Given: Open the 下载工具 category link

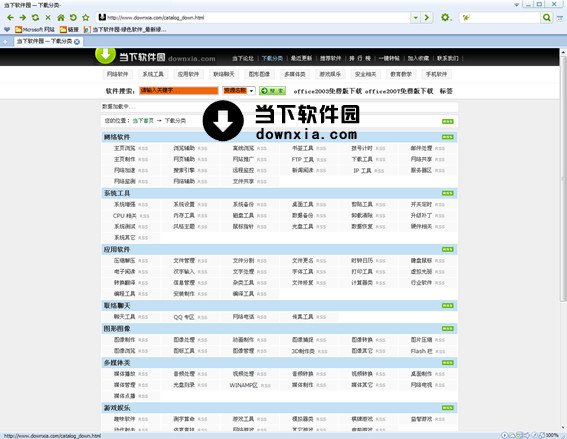Looking at the screenshot, I should (x=362, y=159).
